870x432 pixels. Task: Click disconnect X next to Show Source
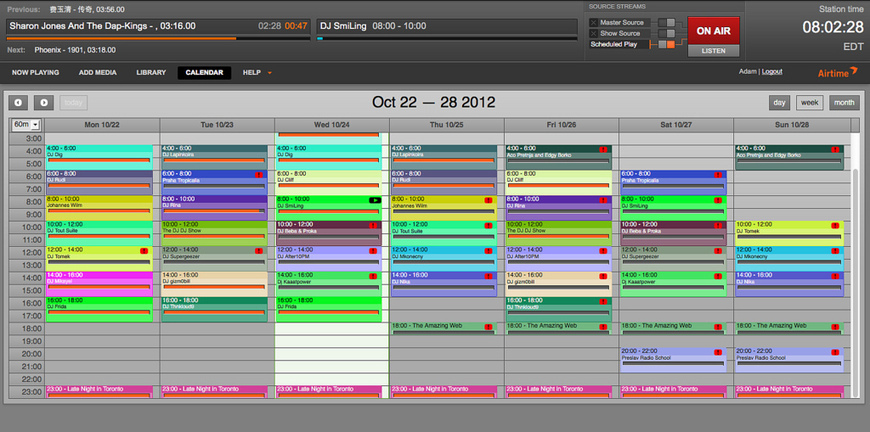(x=593, y=34)
